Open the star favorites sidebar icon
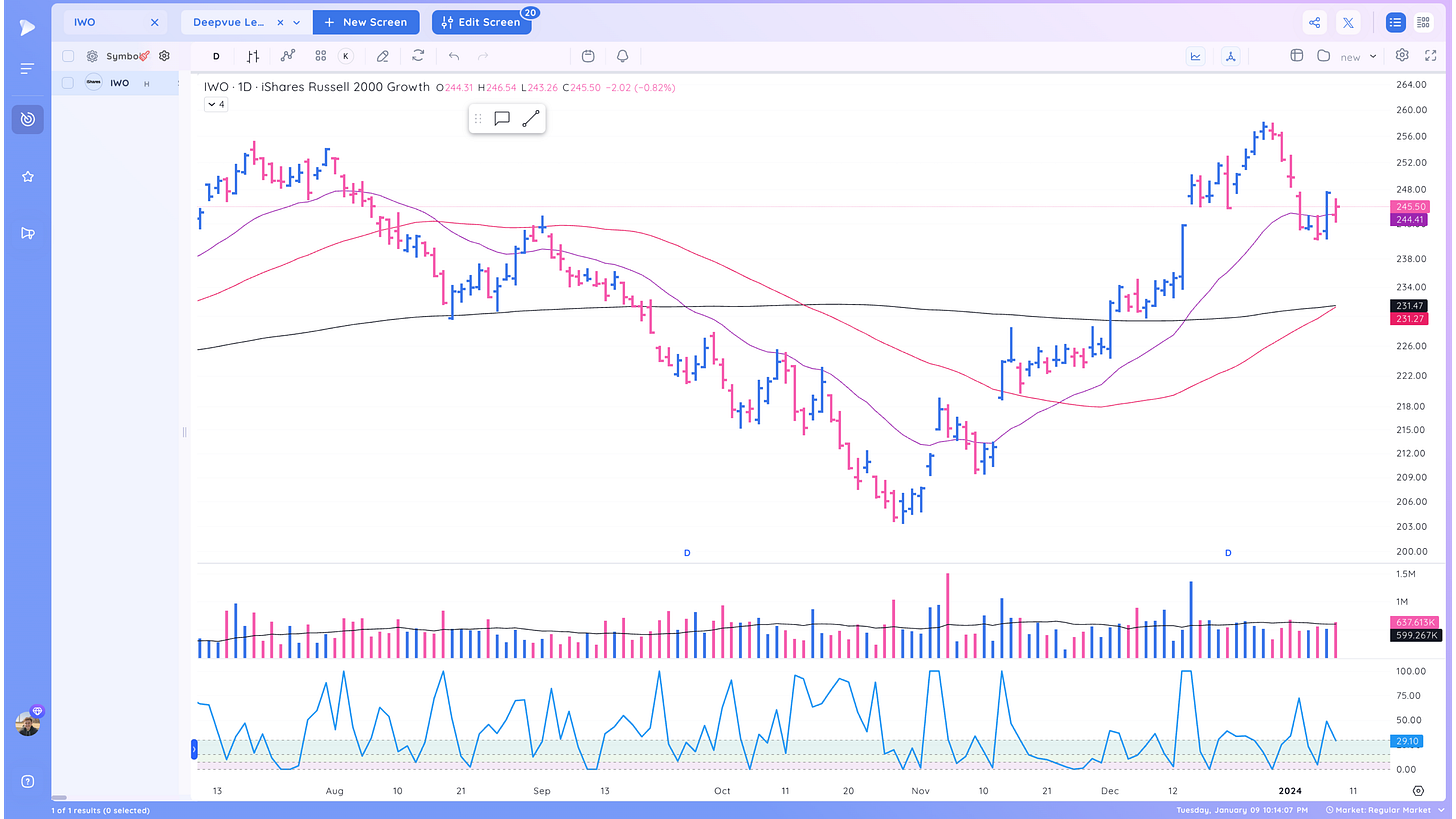 tap(27, 176)
